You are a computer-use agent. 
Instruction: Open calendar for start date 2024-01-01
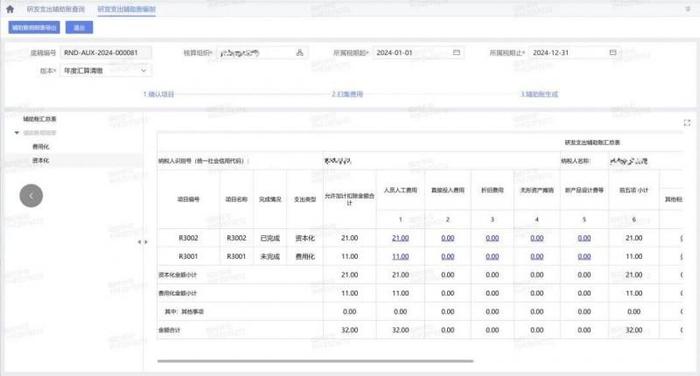point(456,52)
